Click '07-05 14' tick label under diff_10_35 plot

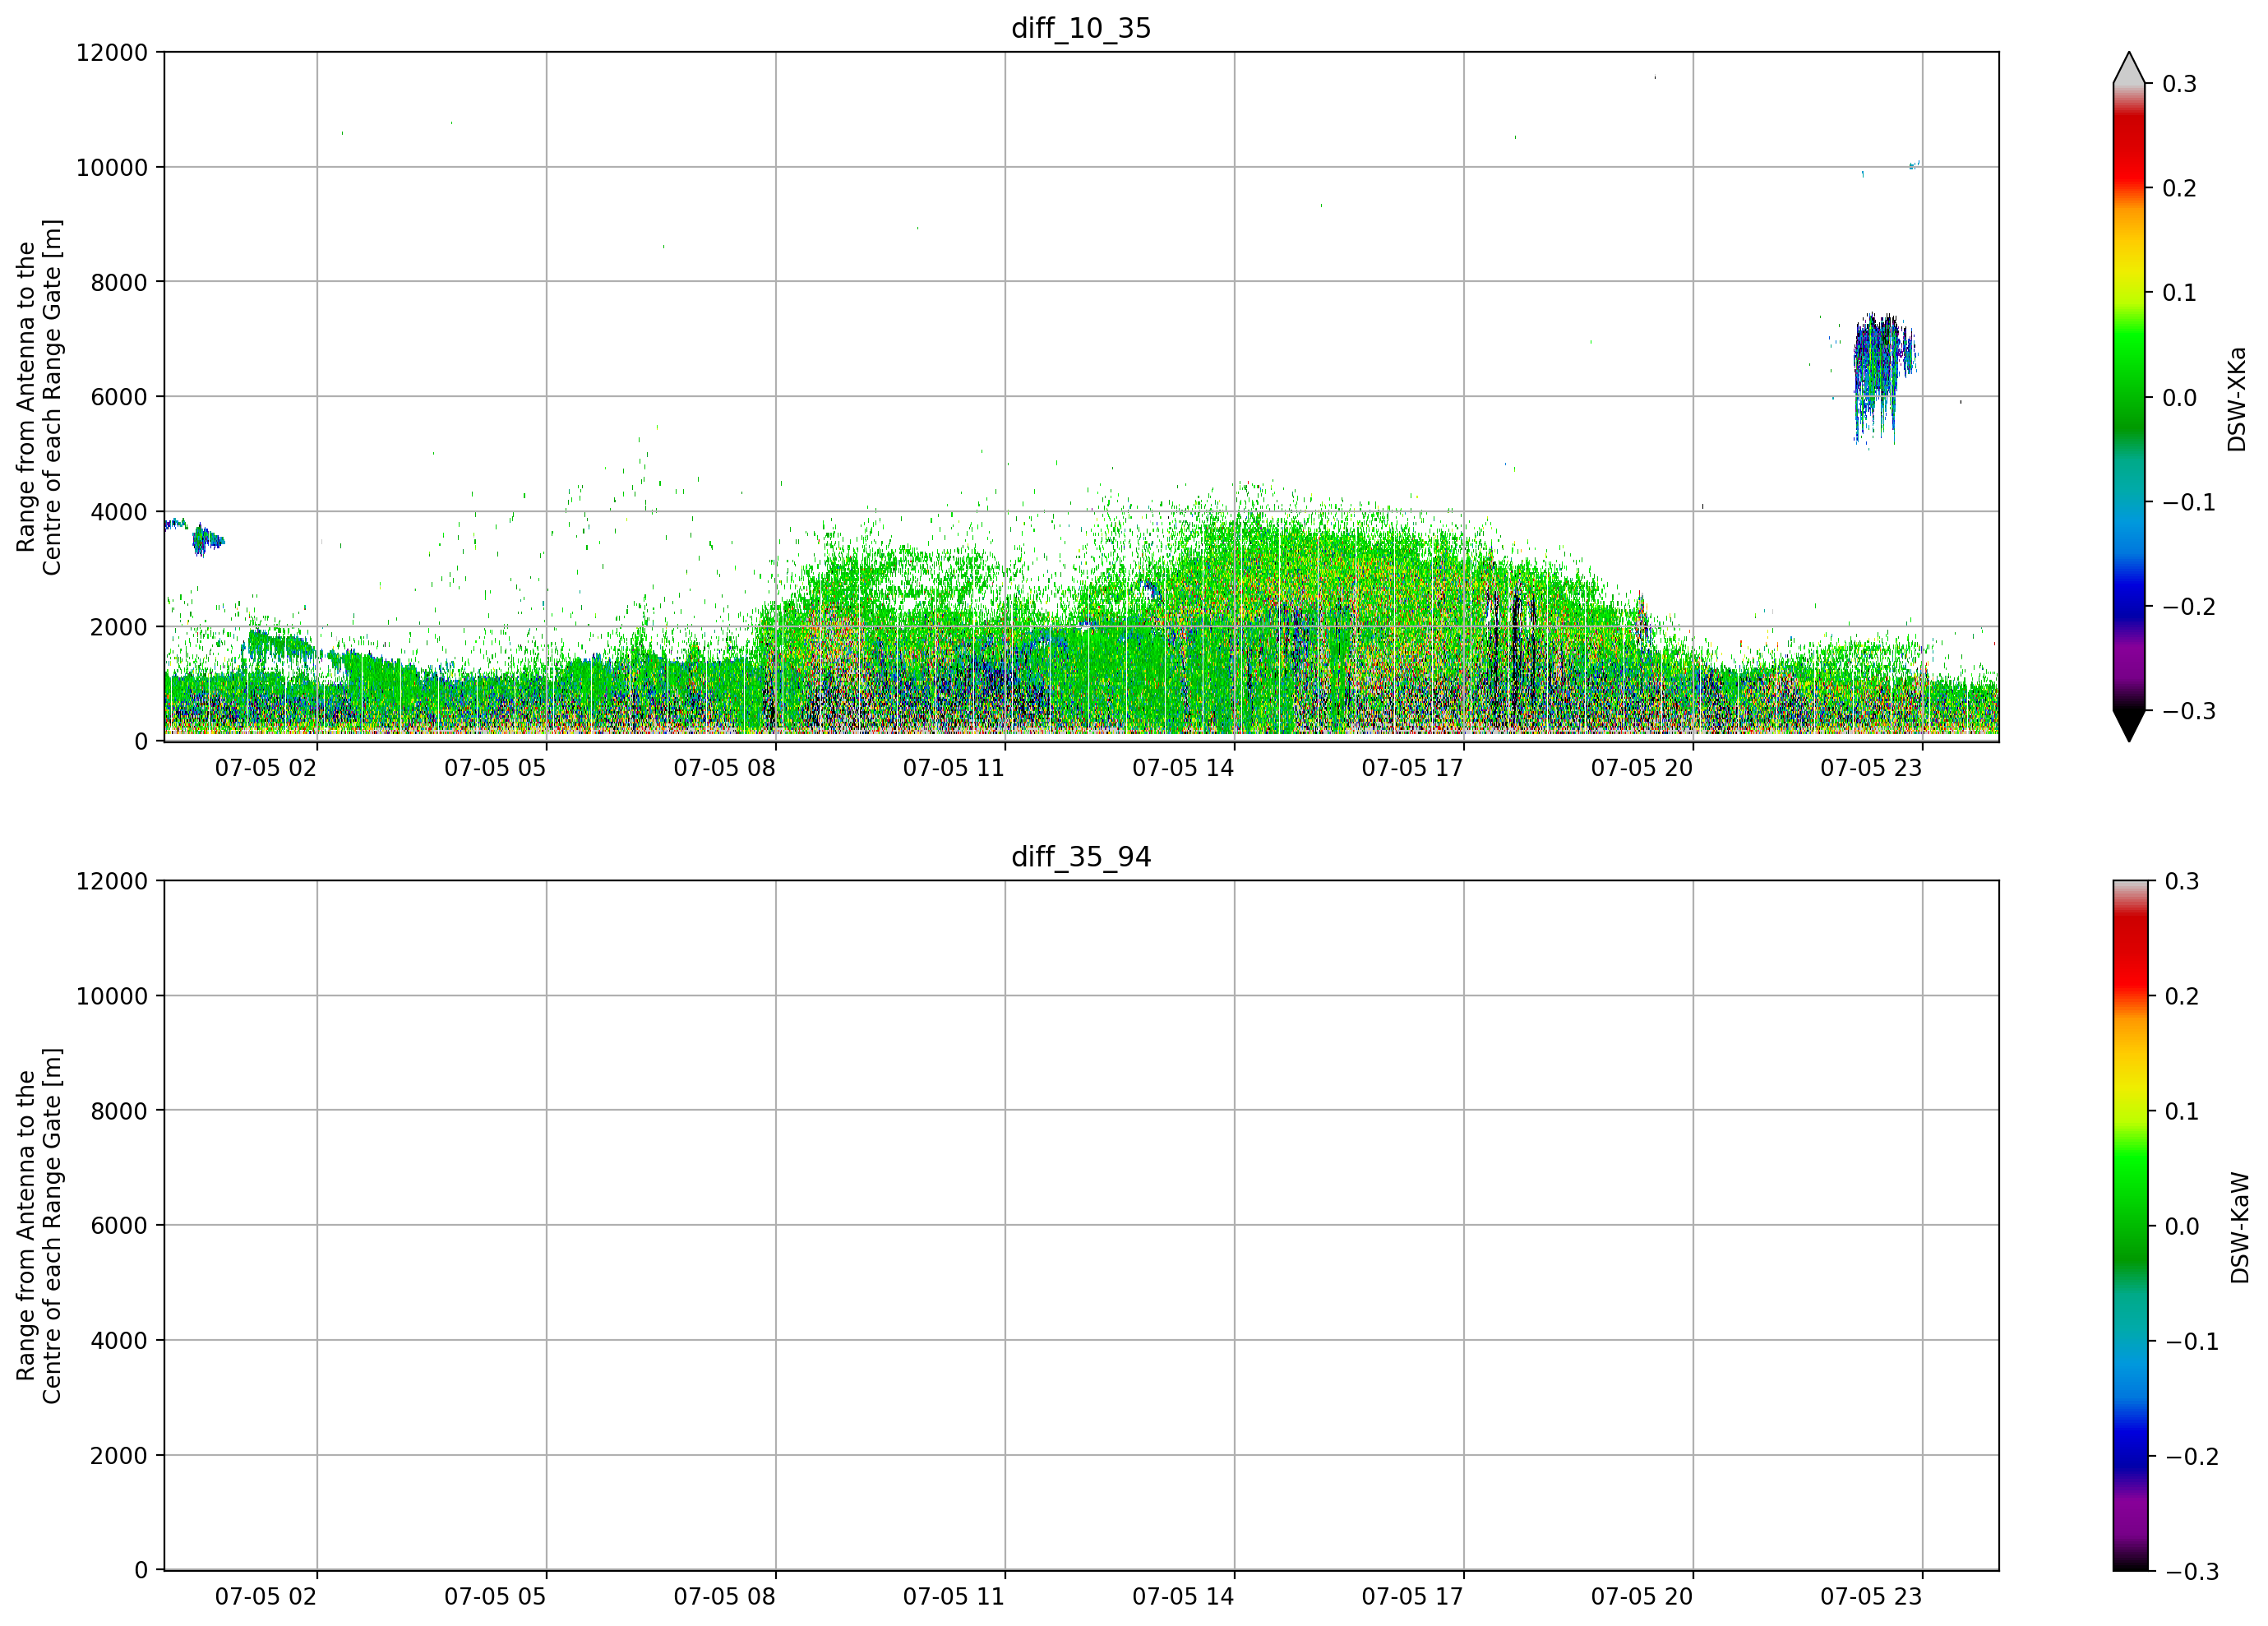pyautogui.click(x=1183, y=768)
